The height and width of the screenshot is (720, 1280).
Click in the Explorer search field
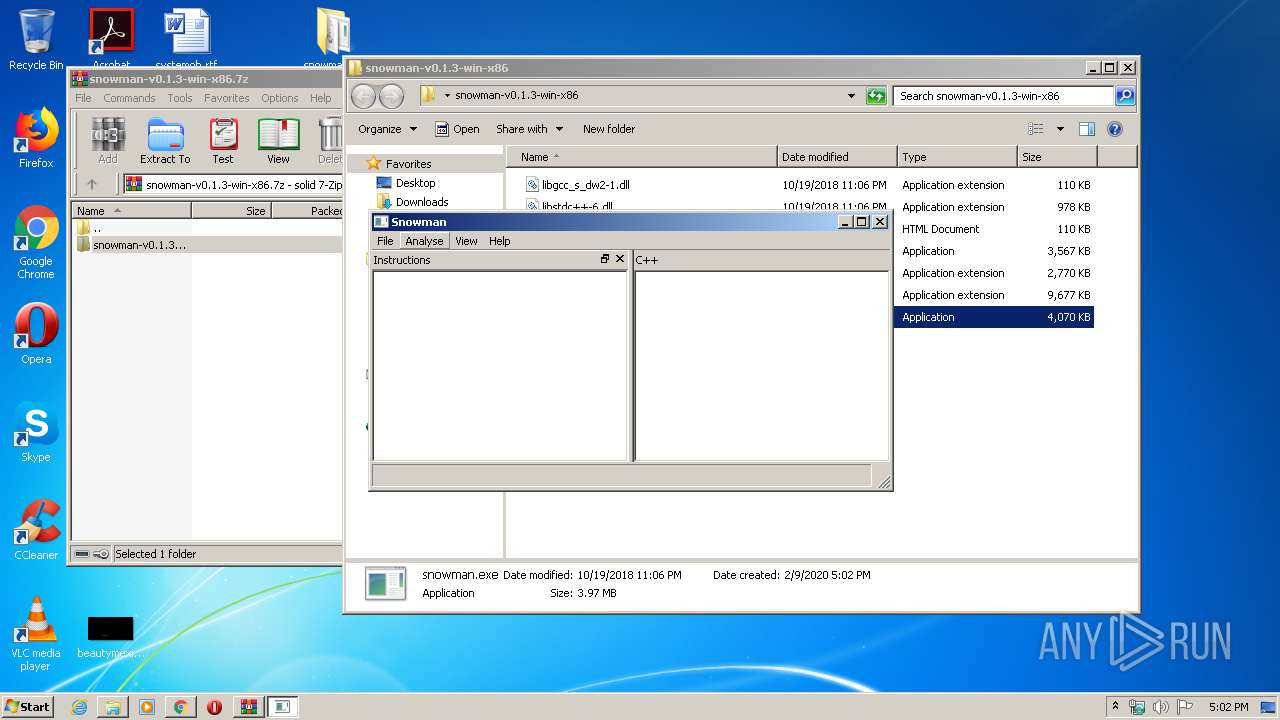1003,96
